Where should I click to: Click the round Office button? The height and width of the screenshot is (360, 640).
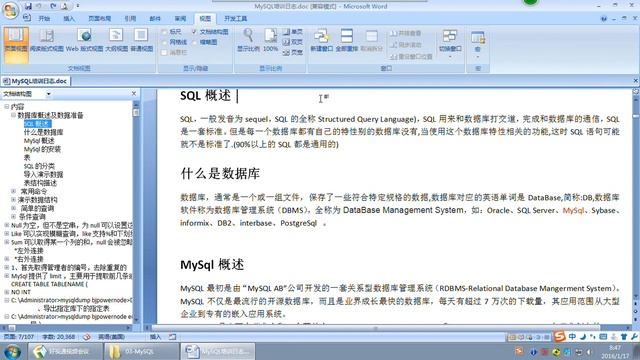pyautogui.click(x=10, y=10)
